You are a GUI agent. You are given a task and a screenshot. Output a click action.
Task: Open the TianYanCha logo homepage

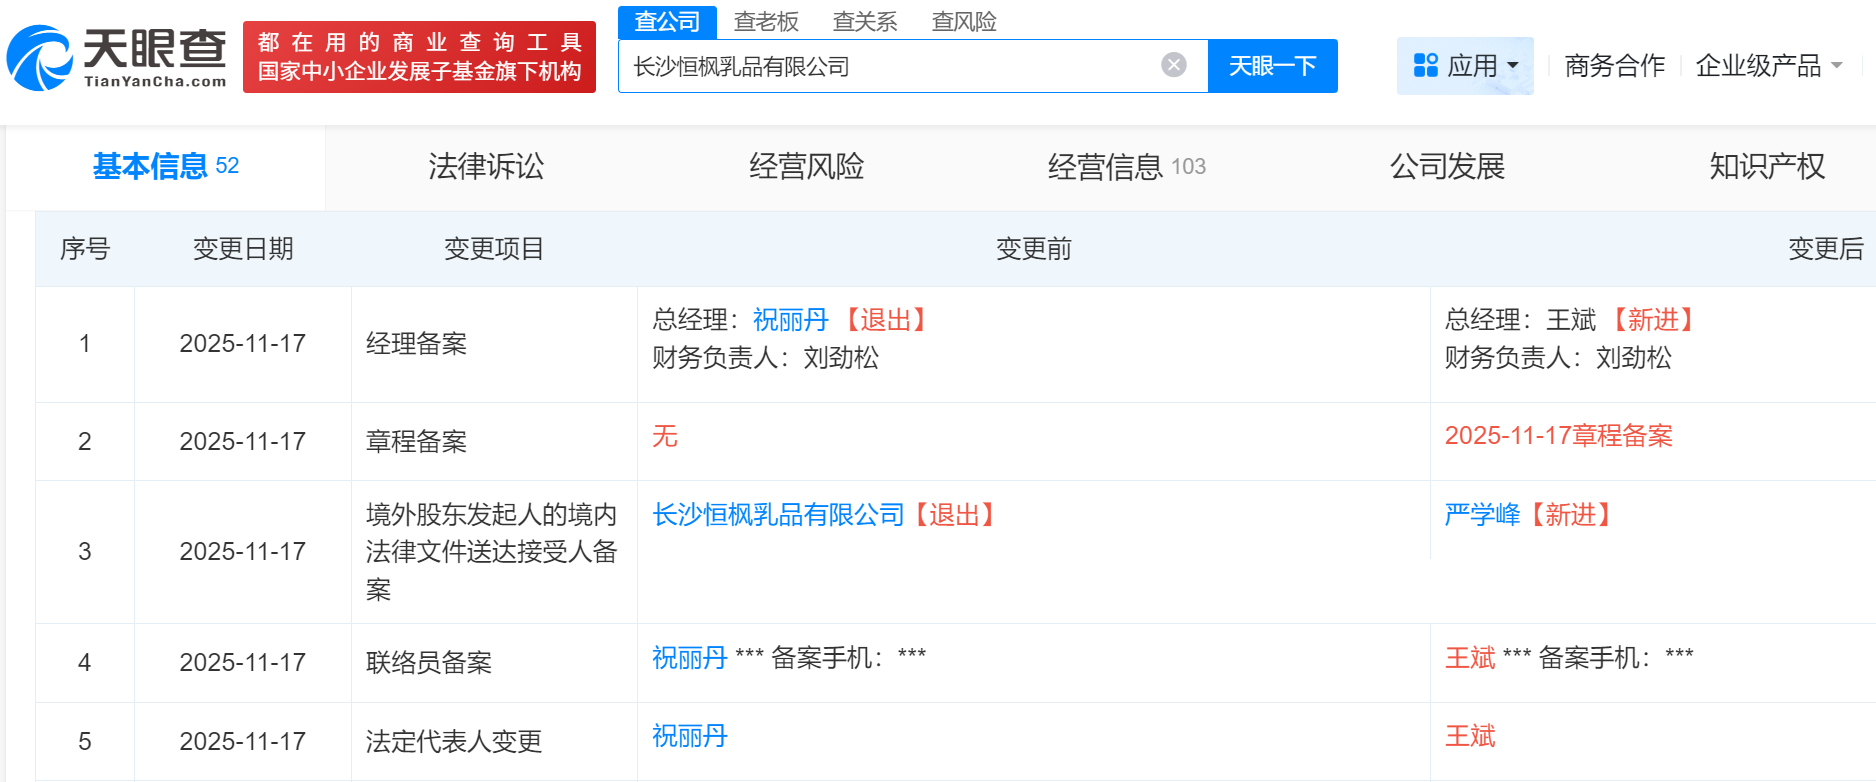click(x=117, y=57)
